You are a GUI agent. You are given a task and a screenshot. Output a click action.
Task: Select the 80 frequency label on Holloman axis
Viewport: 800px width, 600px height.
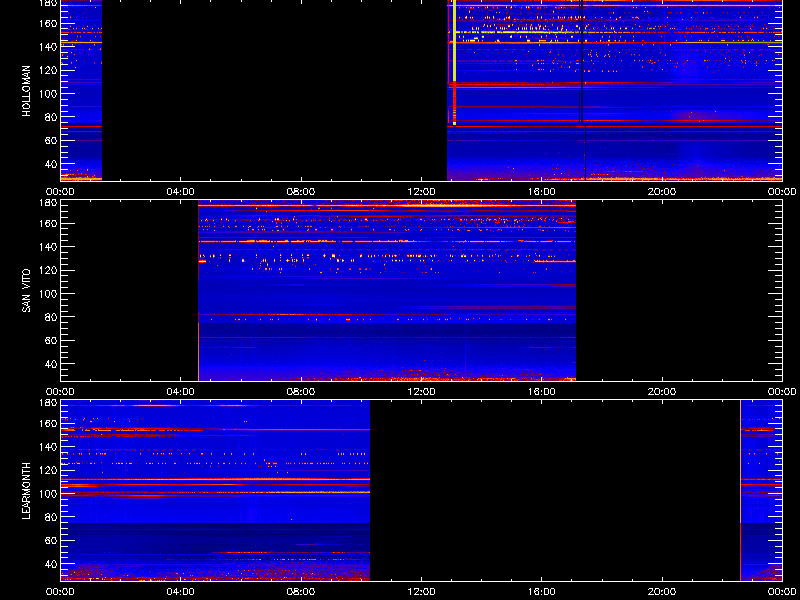[52, 117]
